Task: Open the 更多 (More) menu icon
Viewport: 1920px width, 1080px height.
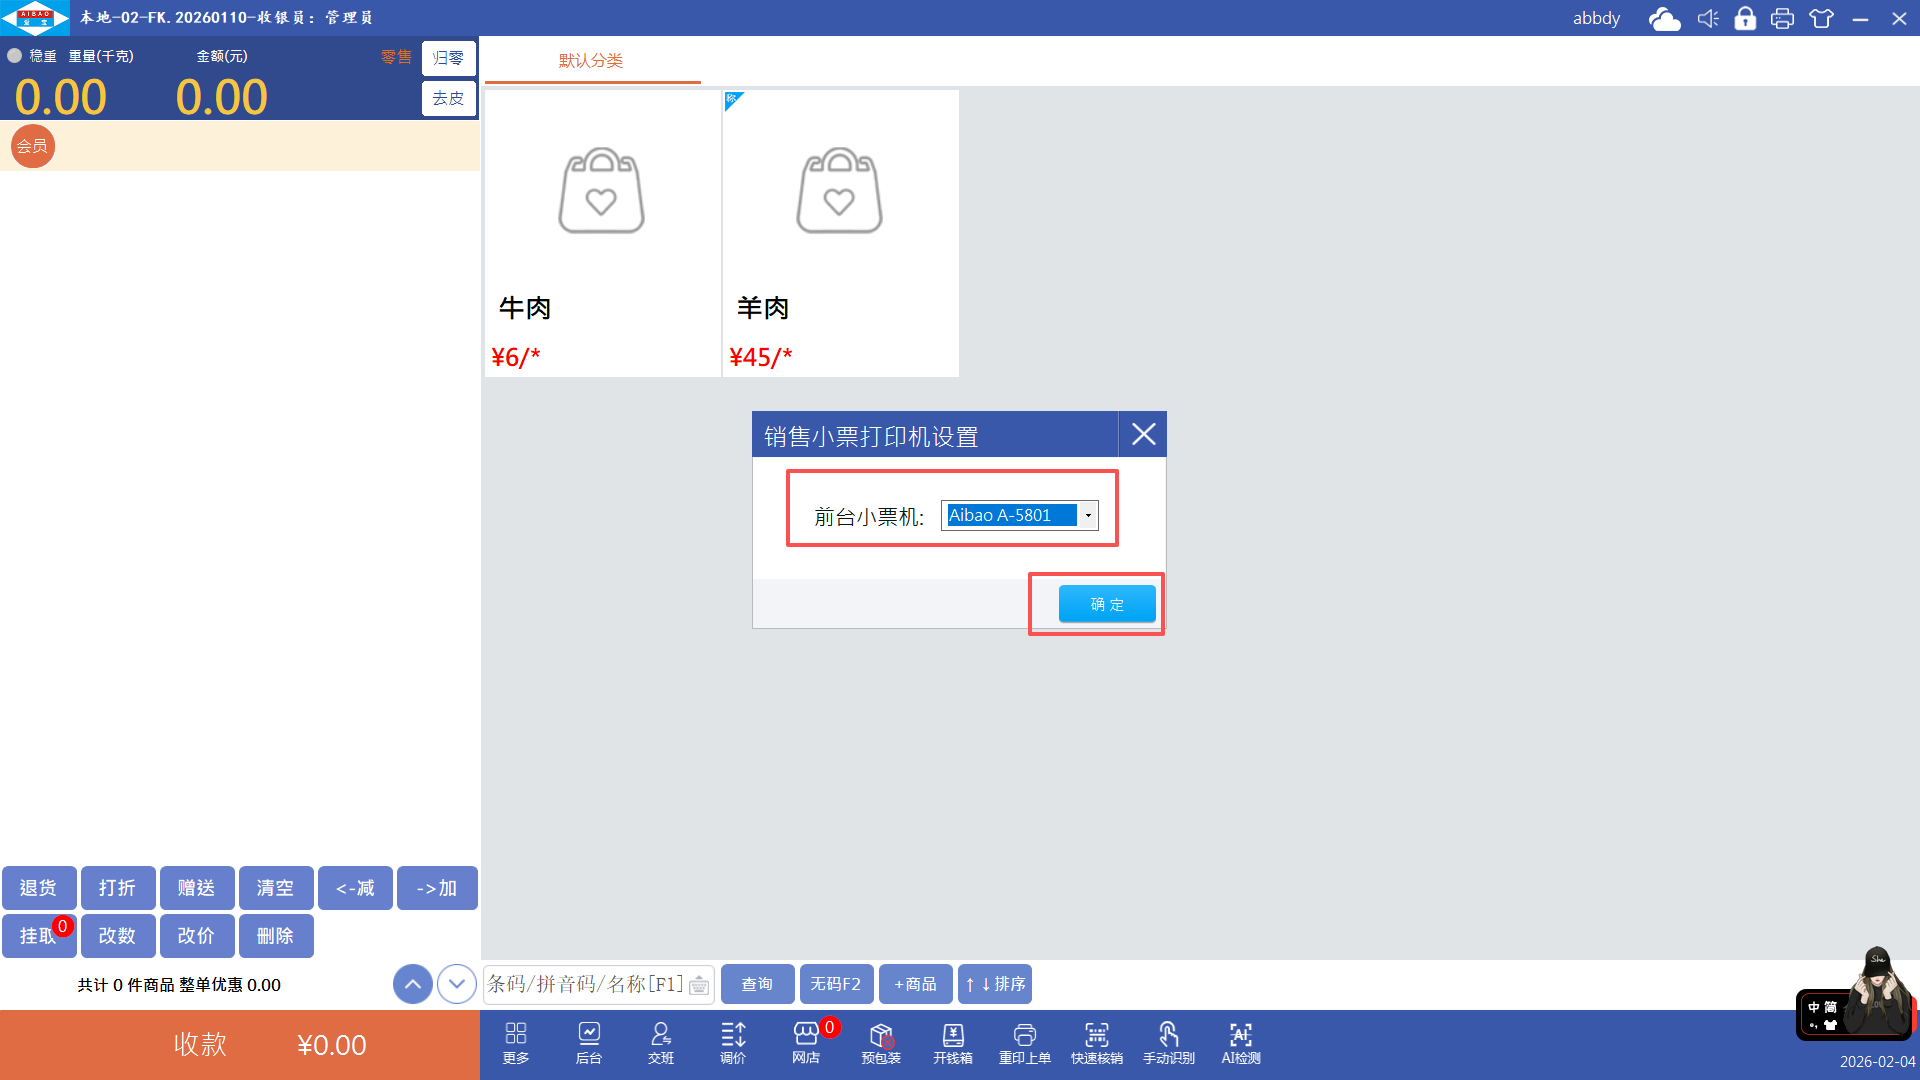Action: pos(516,1042)
